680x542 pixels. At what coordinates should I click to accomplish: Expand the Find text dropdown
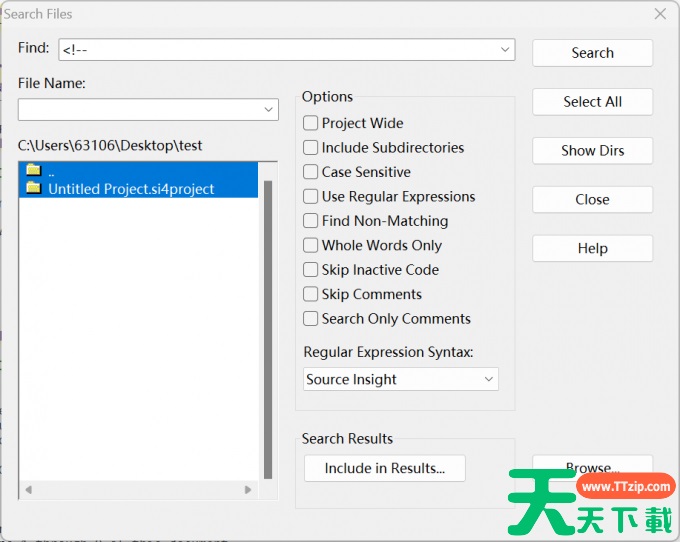click(505, 49)
